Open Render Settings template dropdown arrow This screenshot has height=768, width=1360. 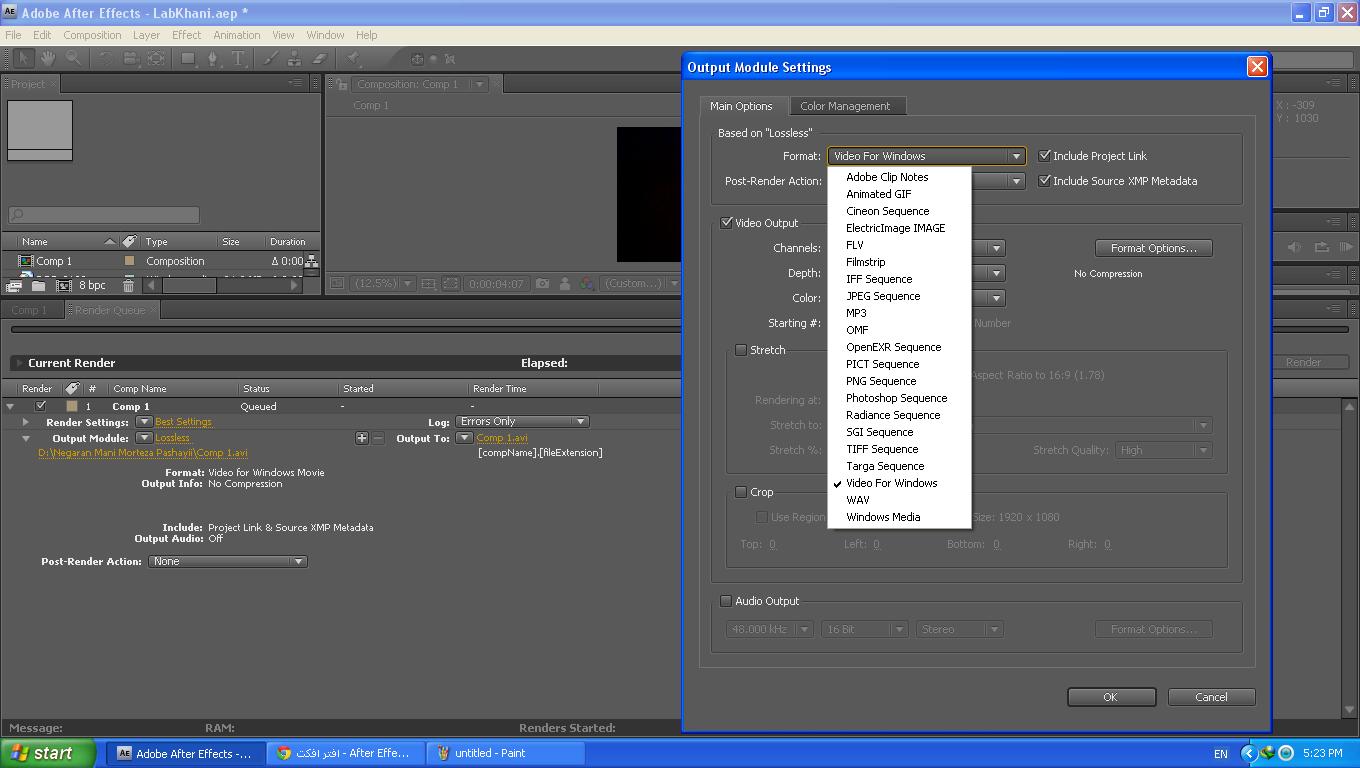click(x=144, y=422)
